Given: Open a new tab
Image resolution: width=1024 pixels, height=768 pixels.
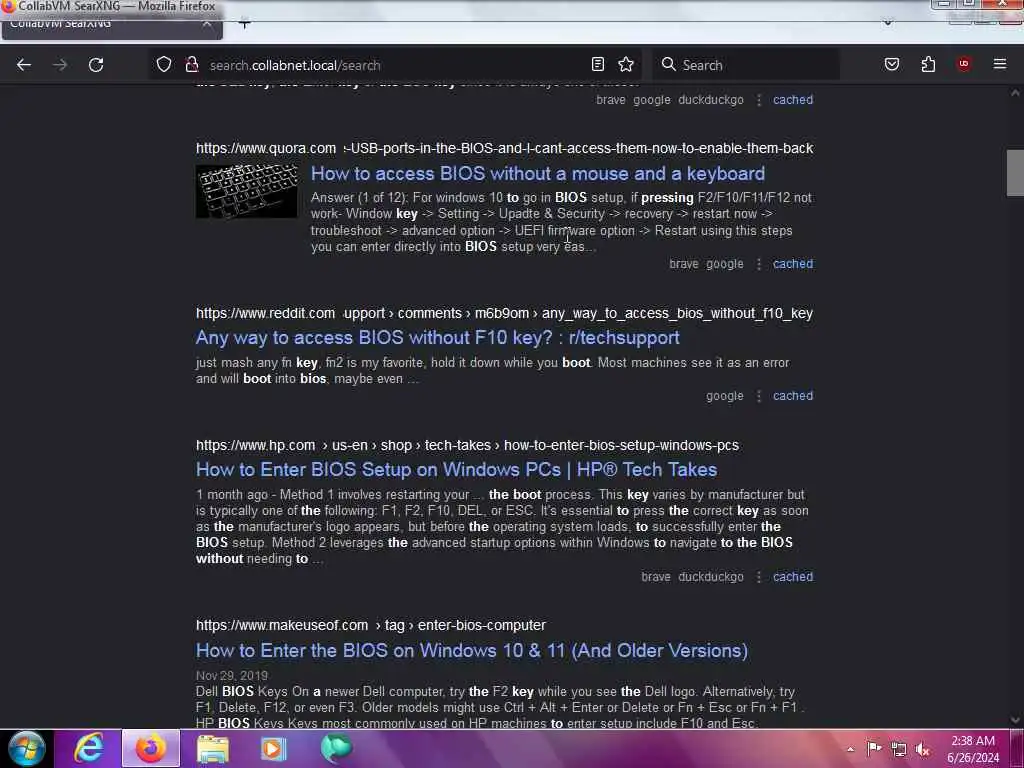Looking at the screenshot, I should [x=244, y=24].
